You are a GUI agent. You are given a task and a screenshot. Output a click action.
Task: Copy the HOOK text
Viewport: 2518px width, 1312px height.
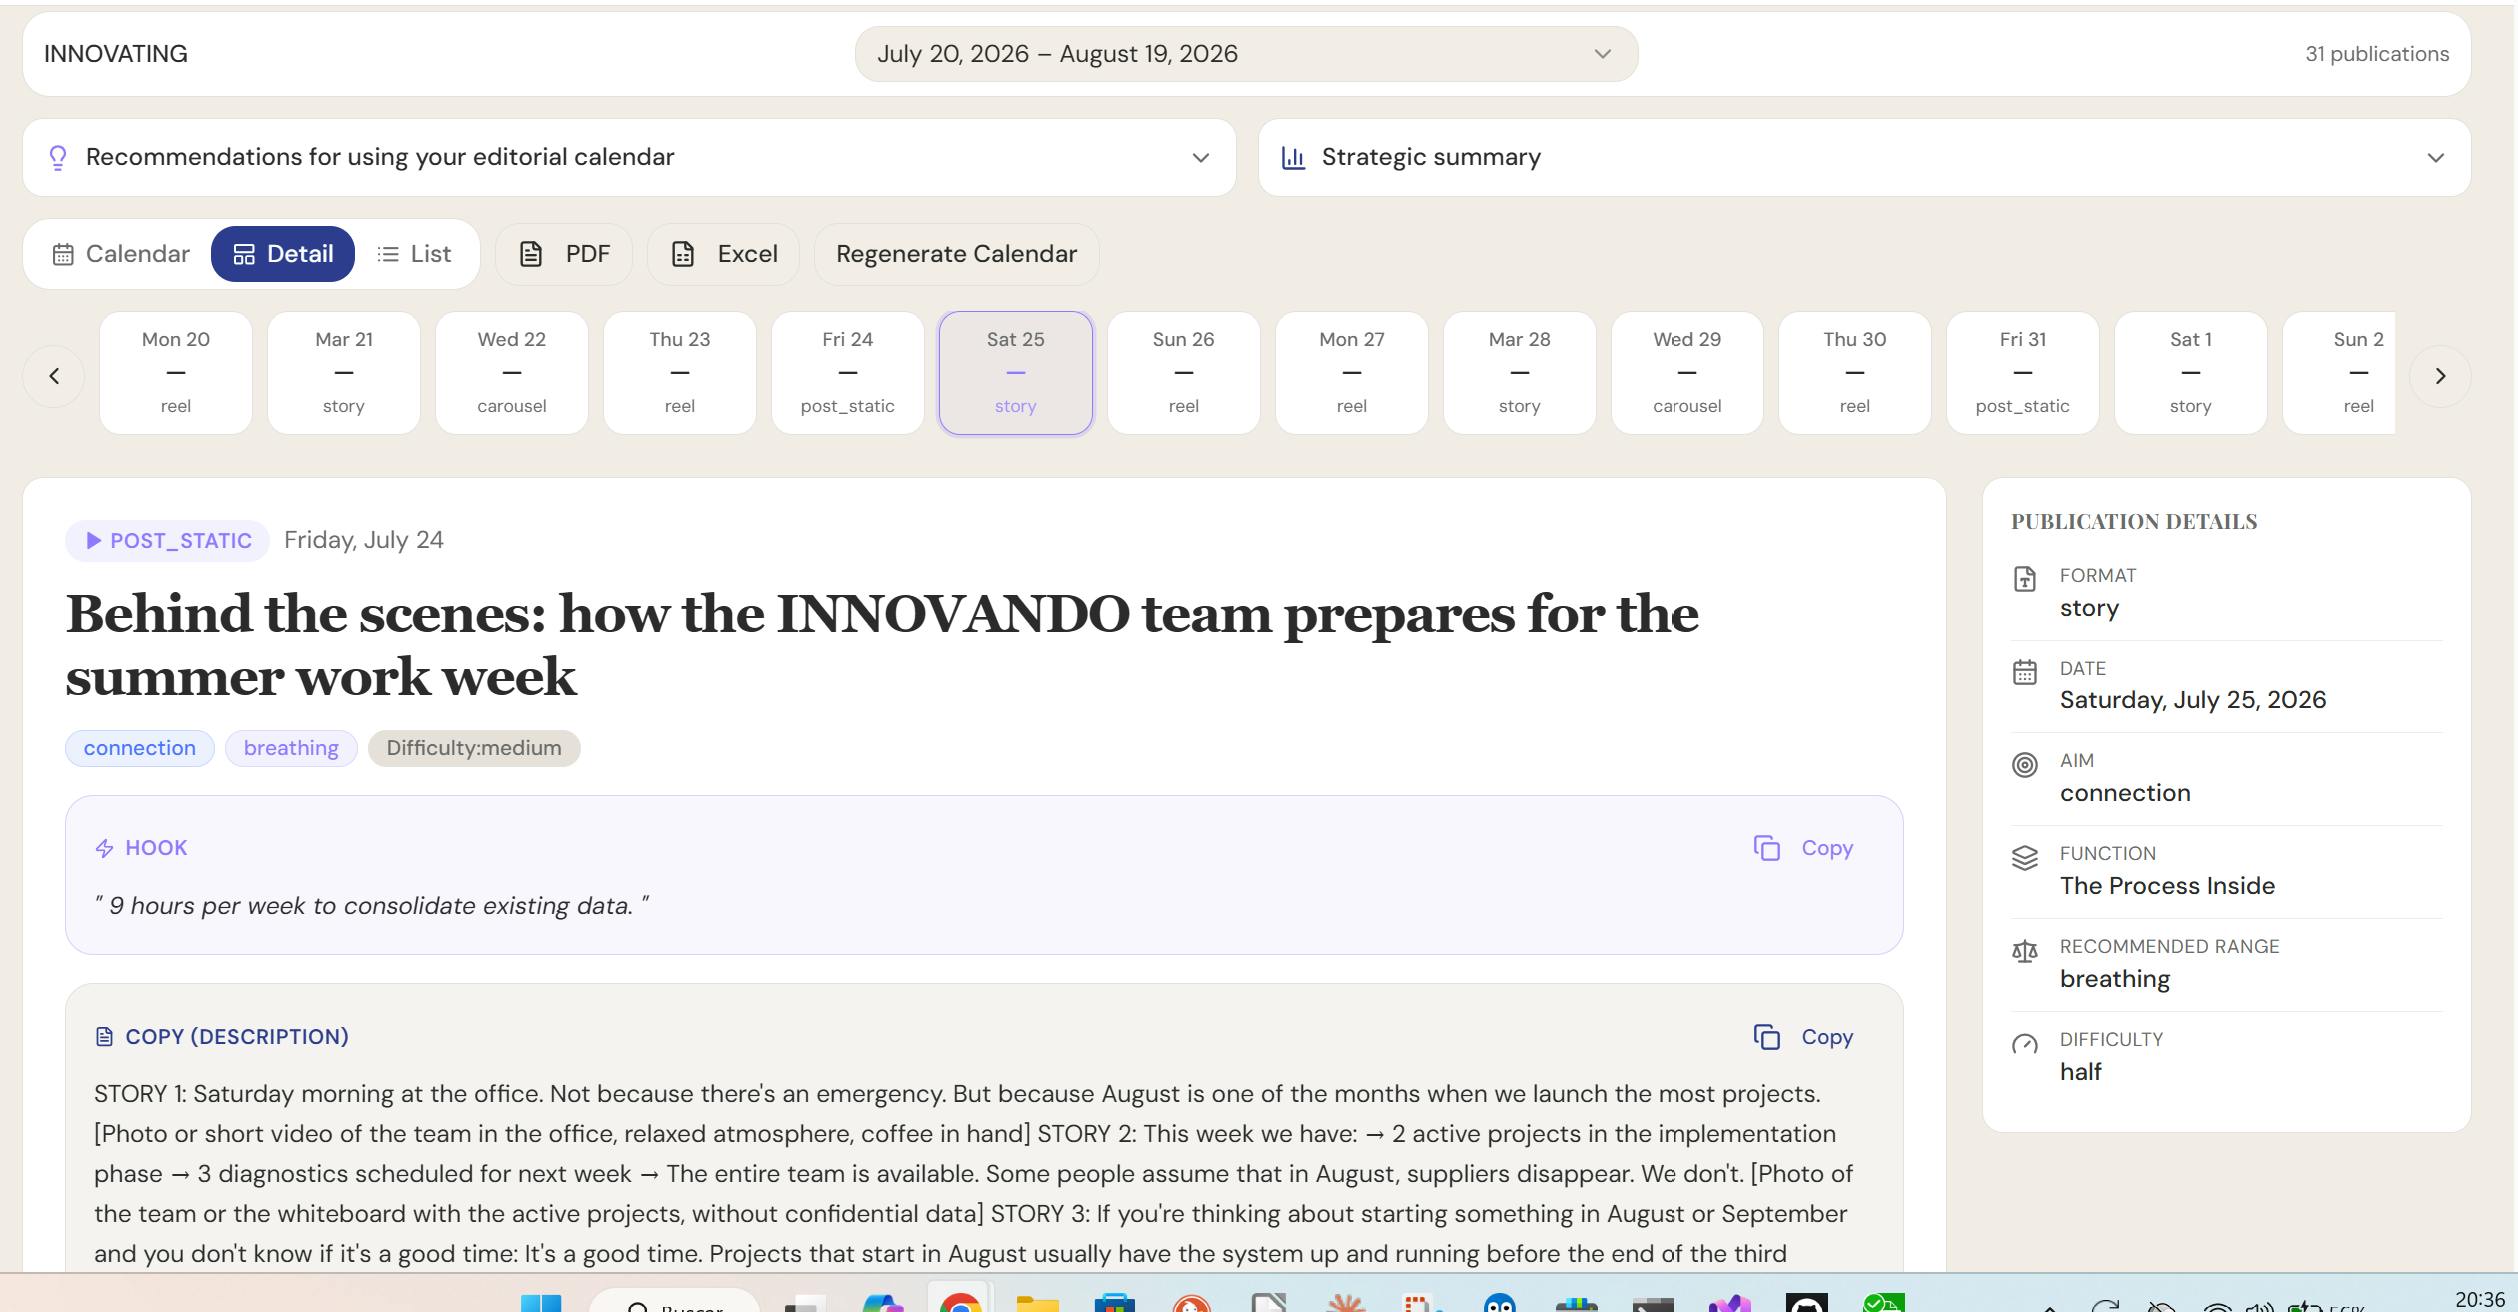(x=1804, y=848)
